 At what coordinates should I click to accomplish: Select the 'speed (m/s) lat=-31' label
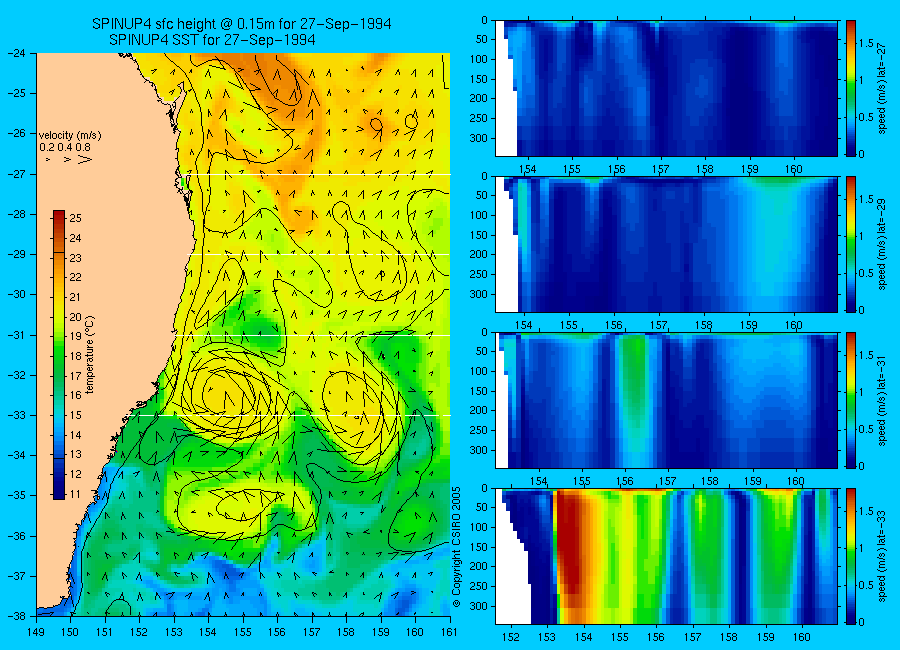(x=882, y=400)
